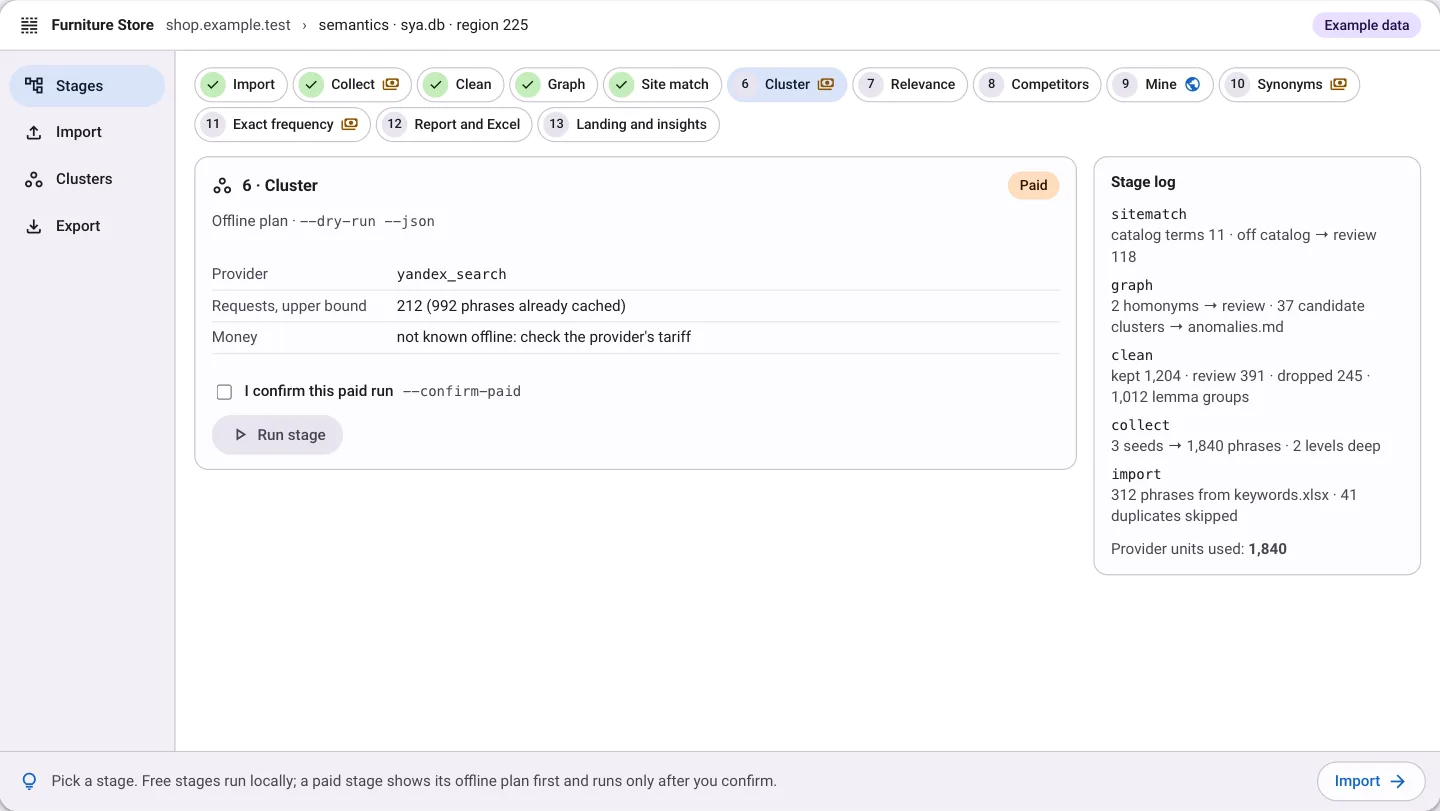
Task: Click the play icon in Run stage
Action: click(x=240, y=435)
